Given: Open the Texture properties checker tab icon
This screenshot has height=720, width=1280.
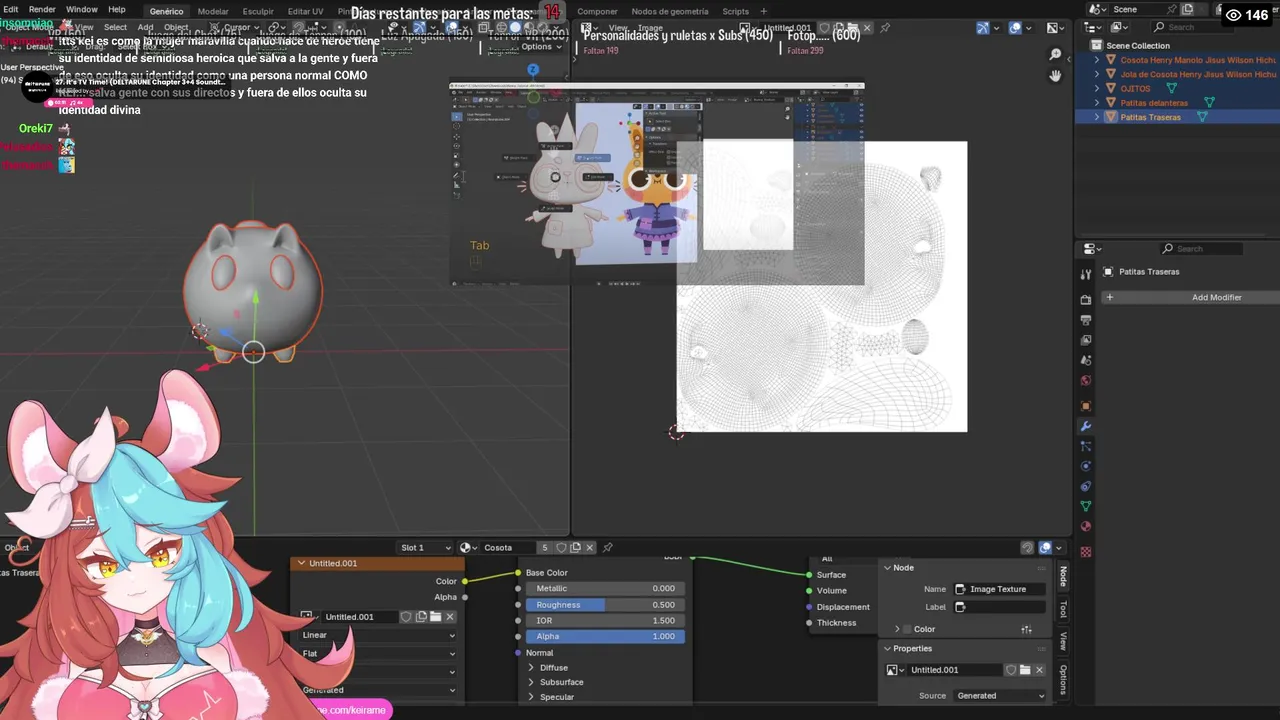Looking at the screenshot, I should pyautogui.click(x=1086, y=552).
